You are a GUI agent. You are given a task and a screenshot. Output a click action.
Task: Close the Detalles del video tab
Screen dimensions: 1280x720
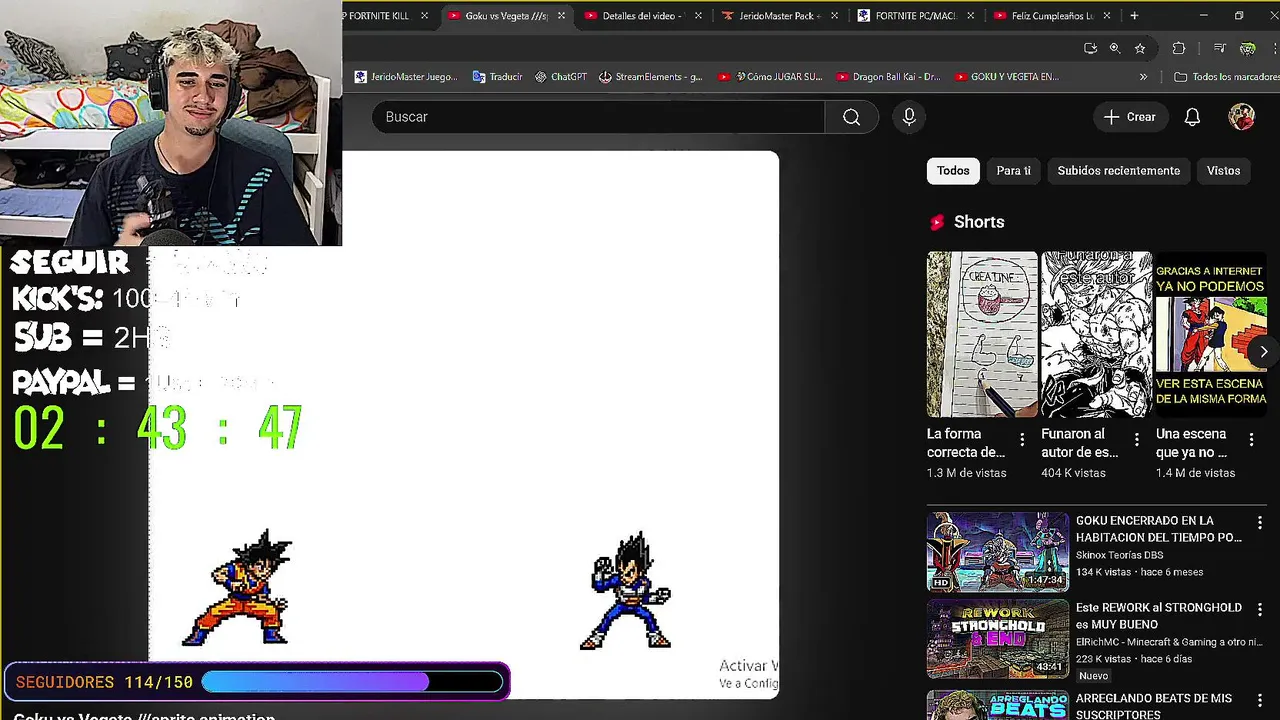698,16
